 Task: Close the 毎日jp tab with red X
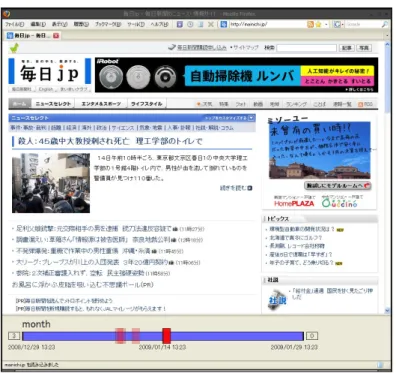(x=56, y=35)
